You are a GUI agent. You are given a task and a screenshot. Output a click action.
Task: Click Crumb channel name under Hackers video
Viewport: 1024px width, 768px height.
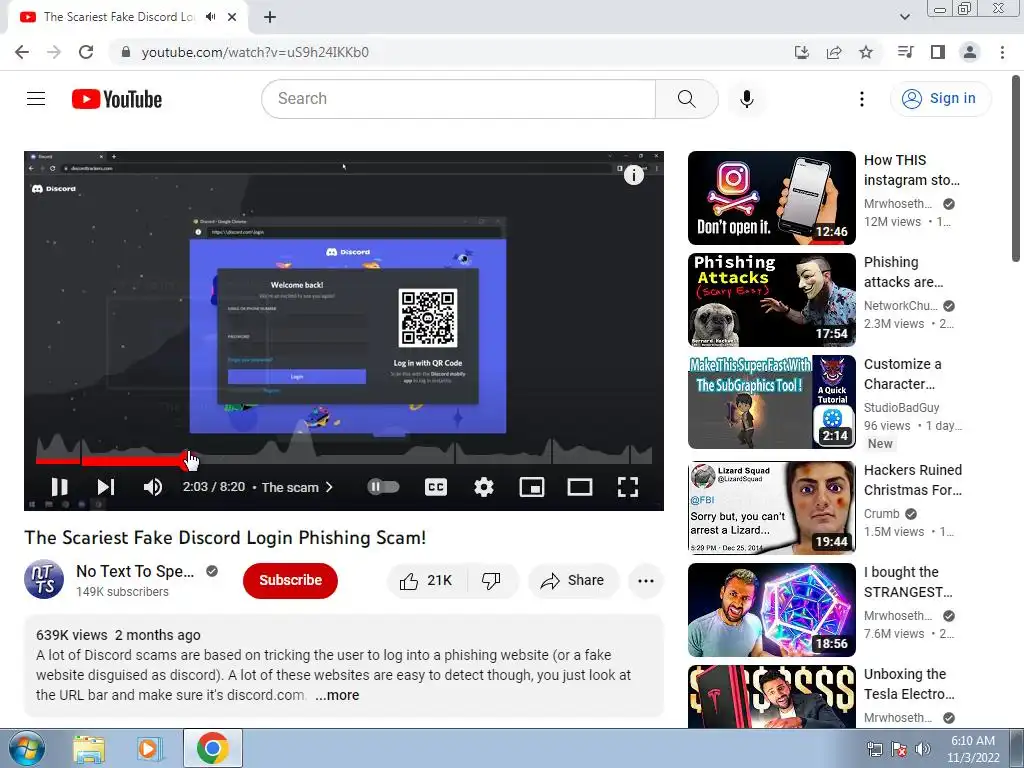pyautogui.click(x=882, y=513)
